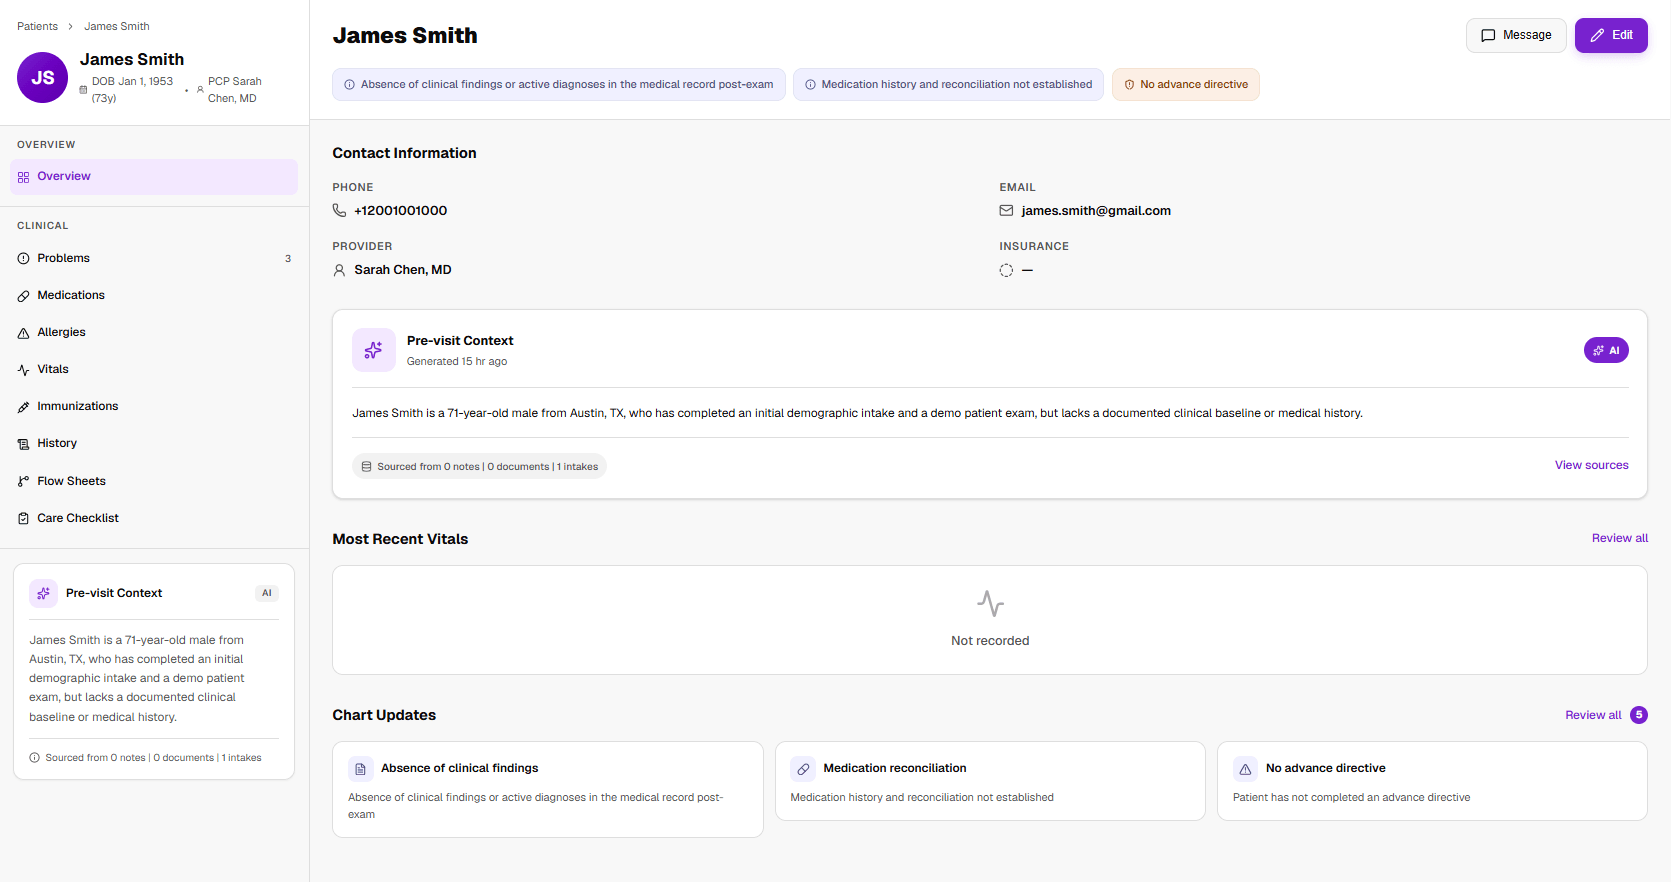This screenshot has width=1671, height=882.
Task: Click the pulse icon in Most Recent Vitals
Action: click(x=990, y=603)
